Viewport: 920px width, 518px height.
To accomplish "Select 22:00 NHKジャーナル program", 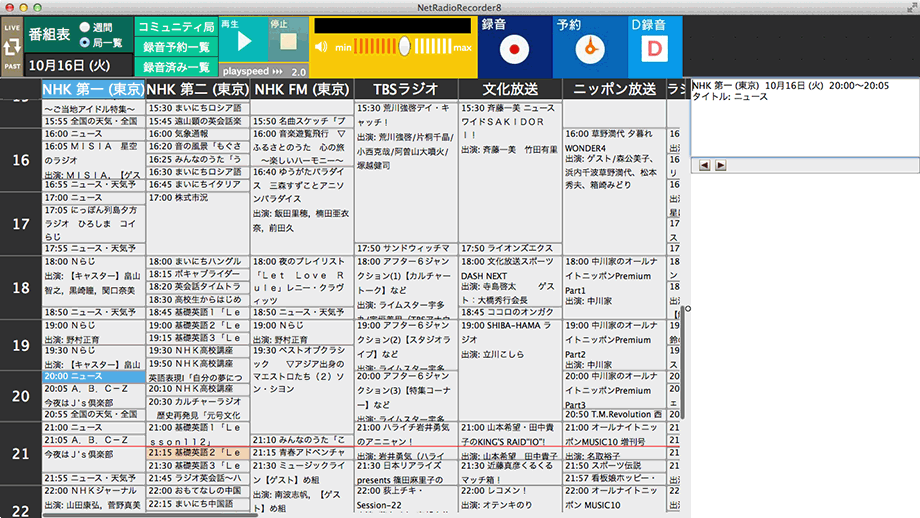I will 93,497.
